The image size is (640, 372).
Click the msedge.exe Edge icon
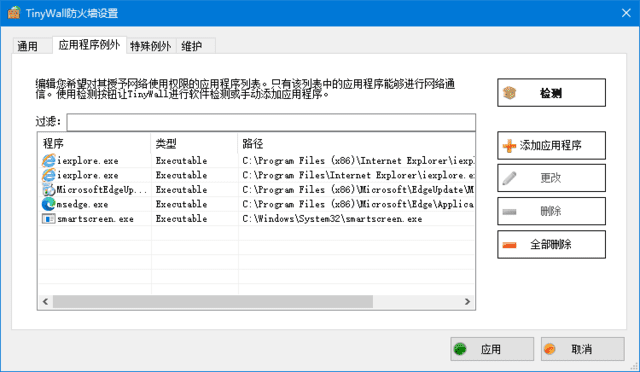[49, 204]
